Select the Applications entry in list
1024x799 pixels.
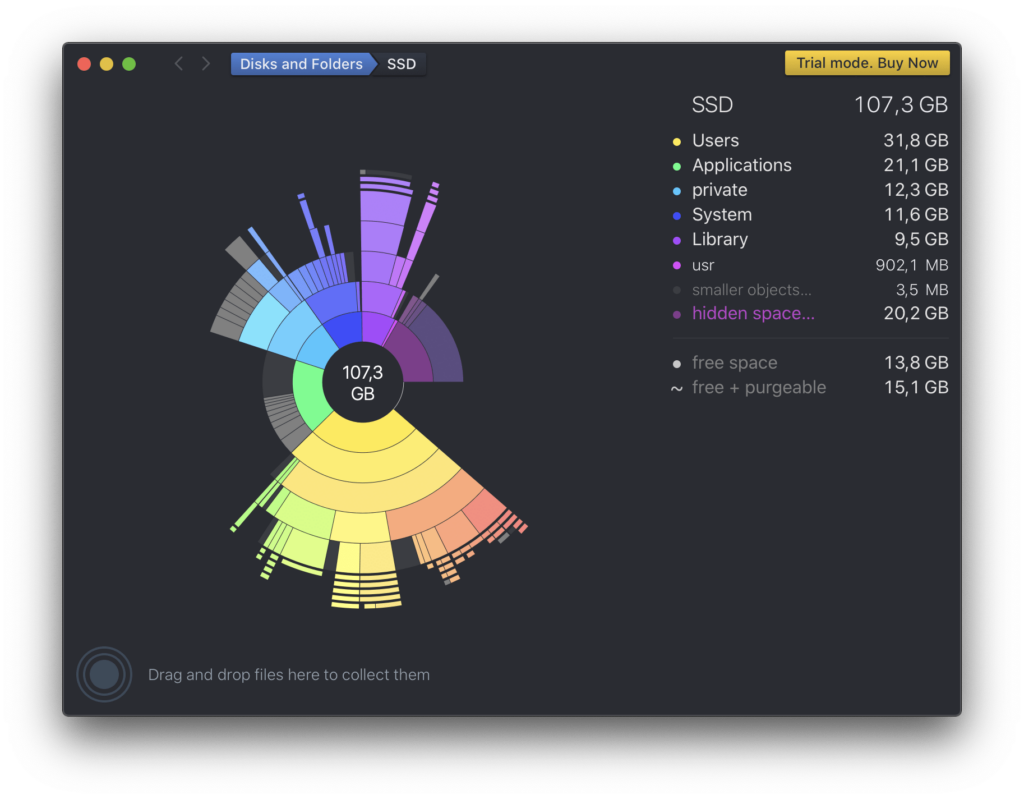click(741, 166)
